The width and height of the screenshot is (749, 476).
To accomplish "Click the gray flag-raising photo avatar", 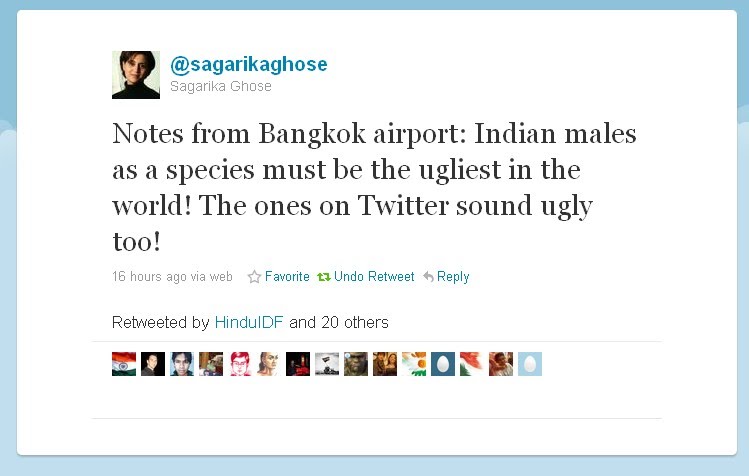I will tap(327, 364).
